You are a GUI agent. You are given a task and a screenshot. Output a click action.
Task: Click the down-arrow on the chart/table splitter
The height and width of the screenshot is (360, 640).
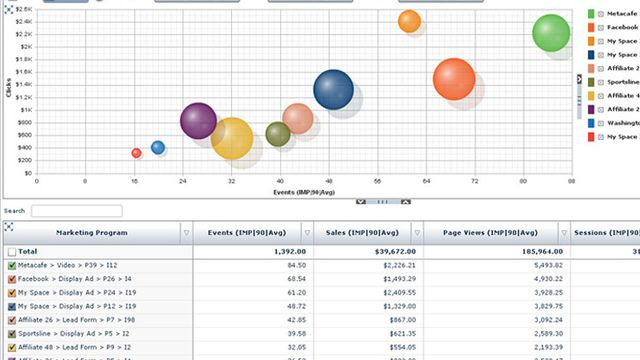click(361, 202)
